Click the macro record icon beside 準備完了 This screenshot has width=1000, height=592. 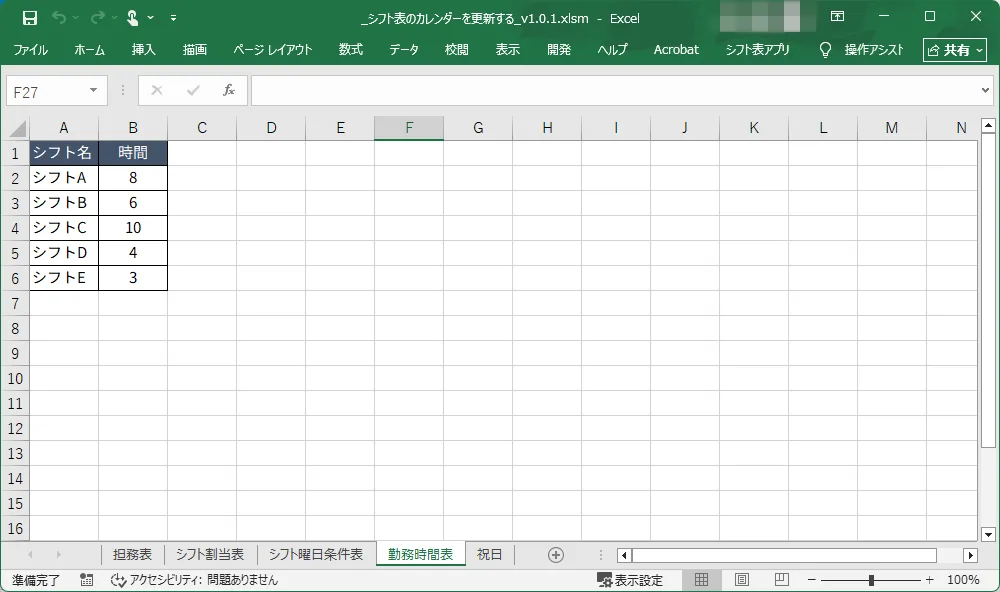coord(85,579)
